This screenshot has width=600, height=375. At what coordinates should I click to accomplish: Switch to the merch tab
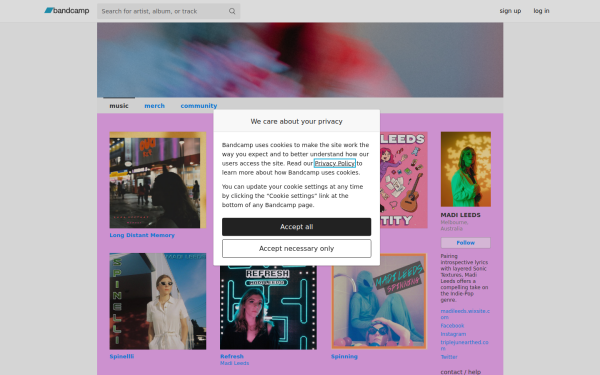155,106
